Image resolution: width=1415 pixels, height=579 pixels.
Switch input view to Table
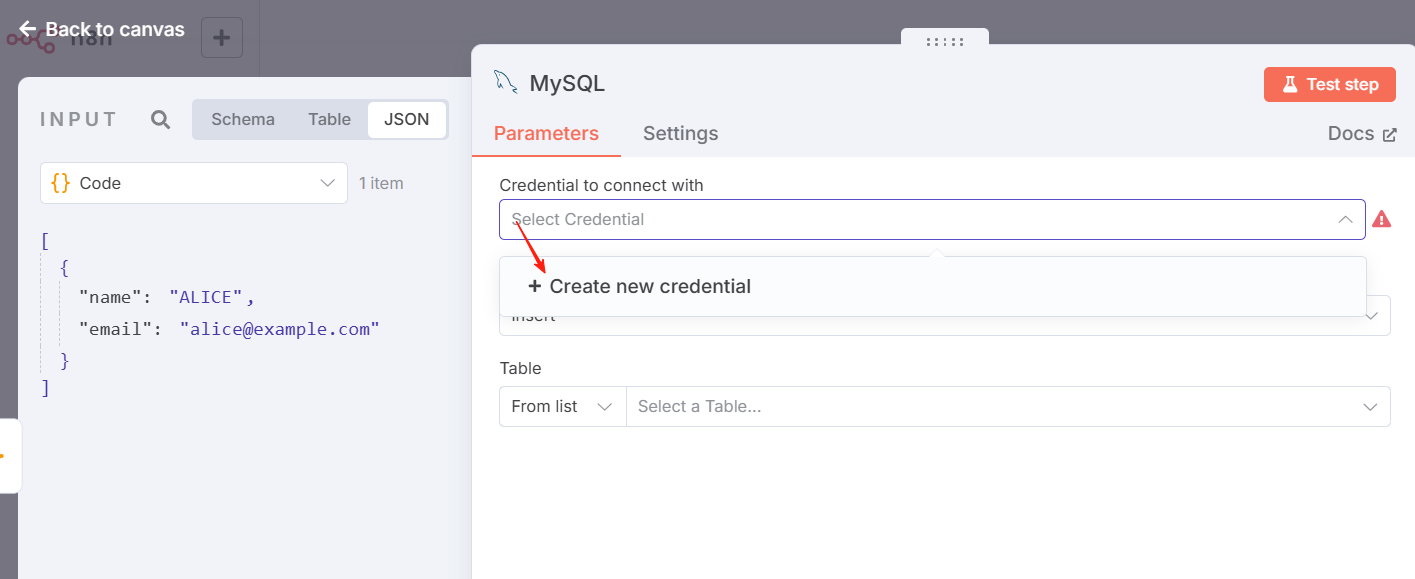coord(329,119)
